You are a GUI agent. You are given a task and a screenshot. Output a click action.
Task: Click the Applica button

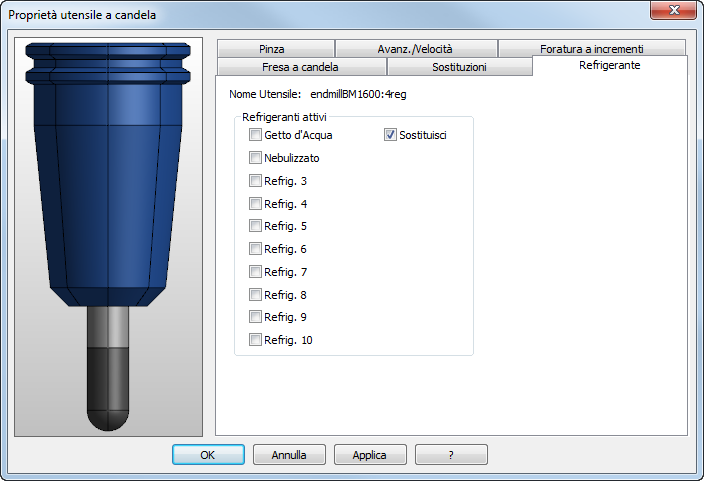click(370, 455)
